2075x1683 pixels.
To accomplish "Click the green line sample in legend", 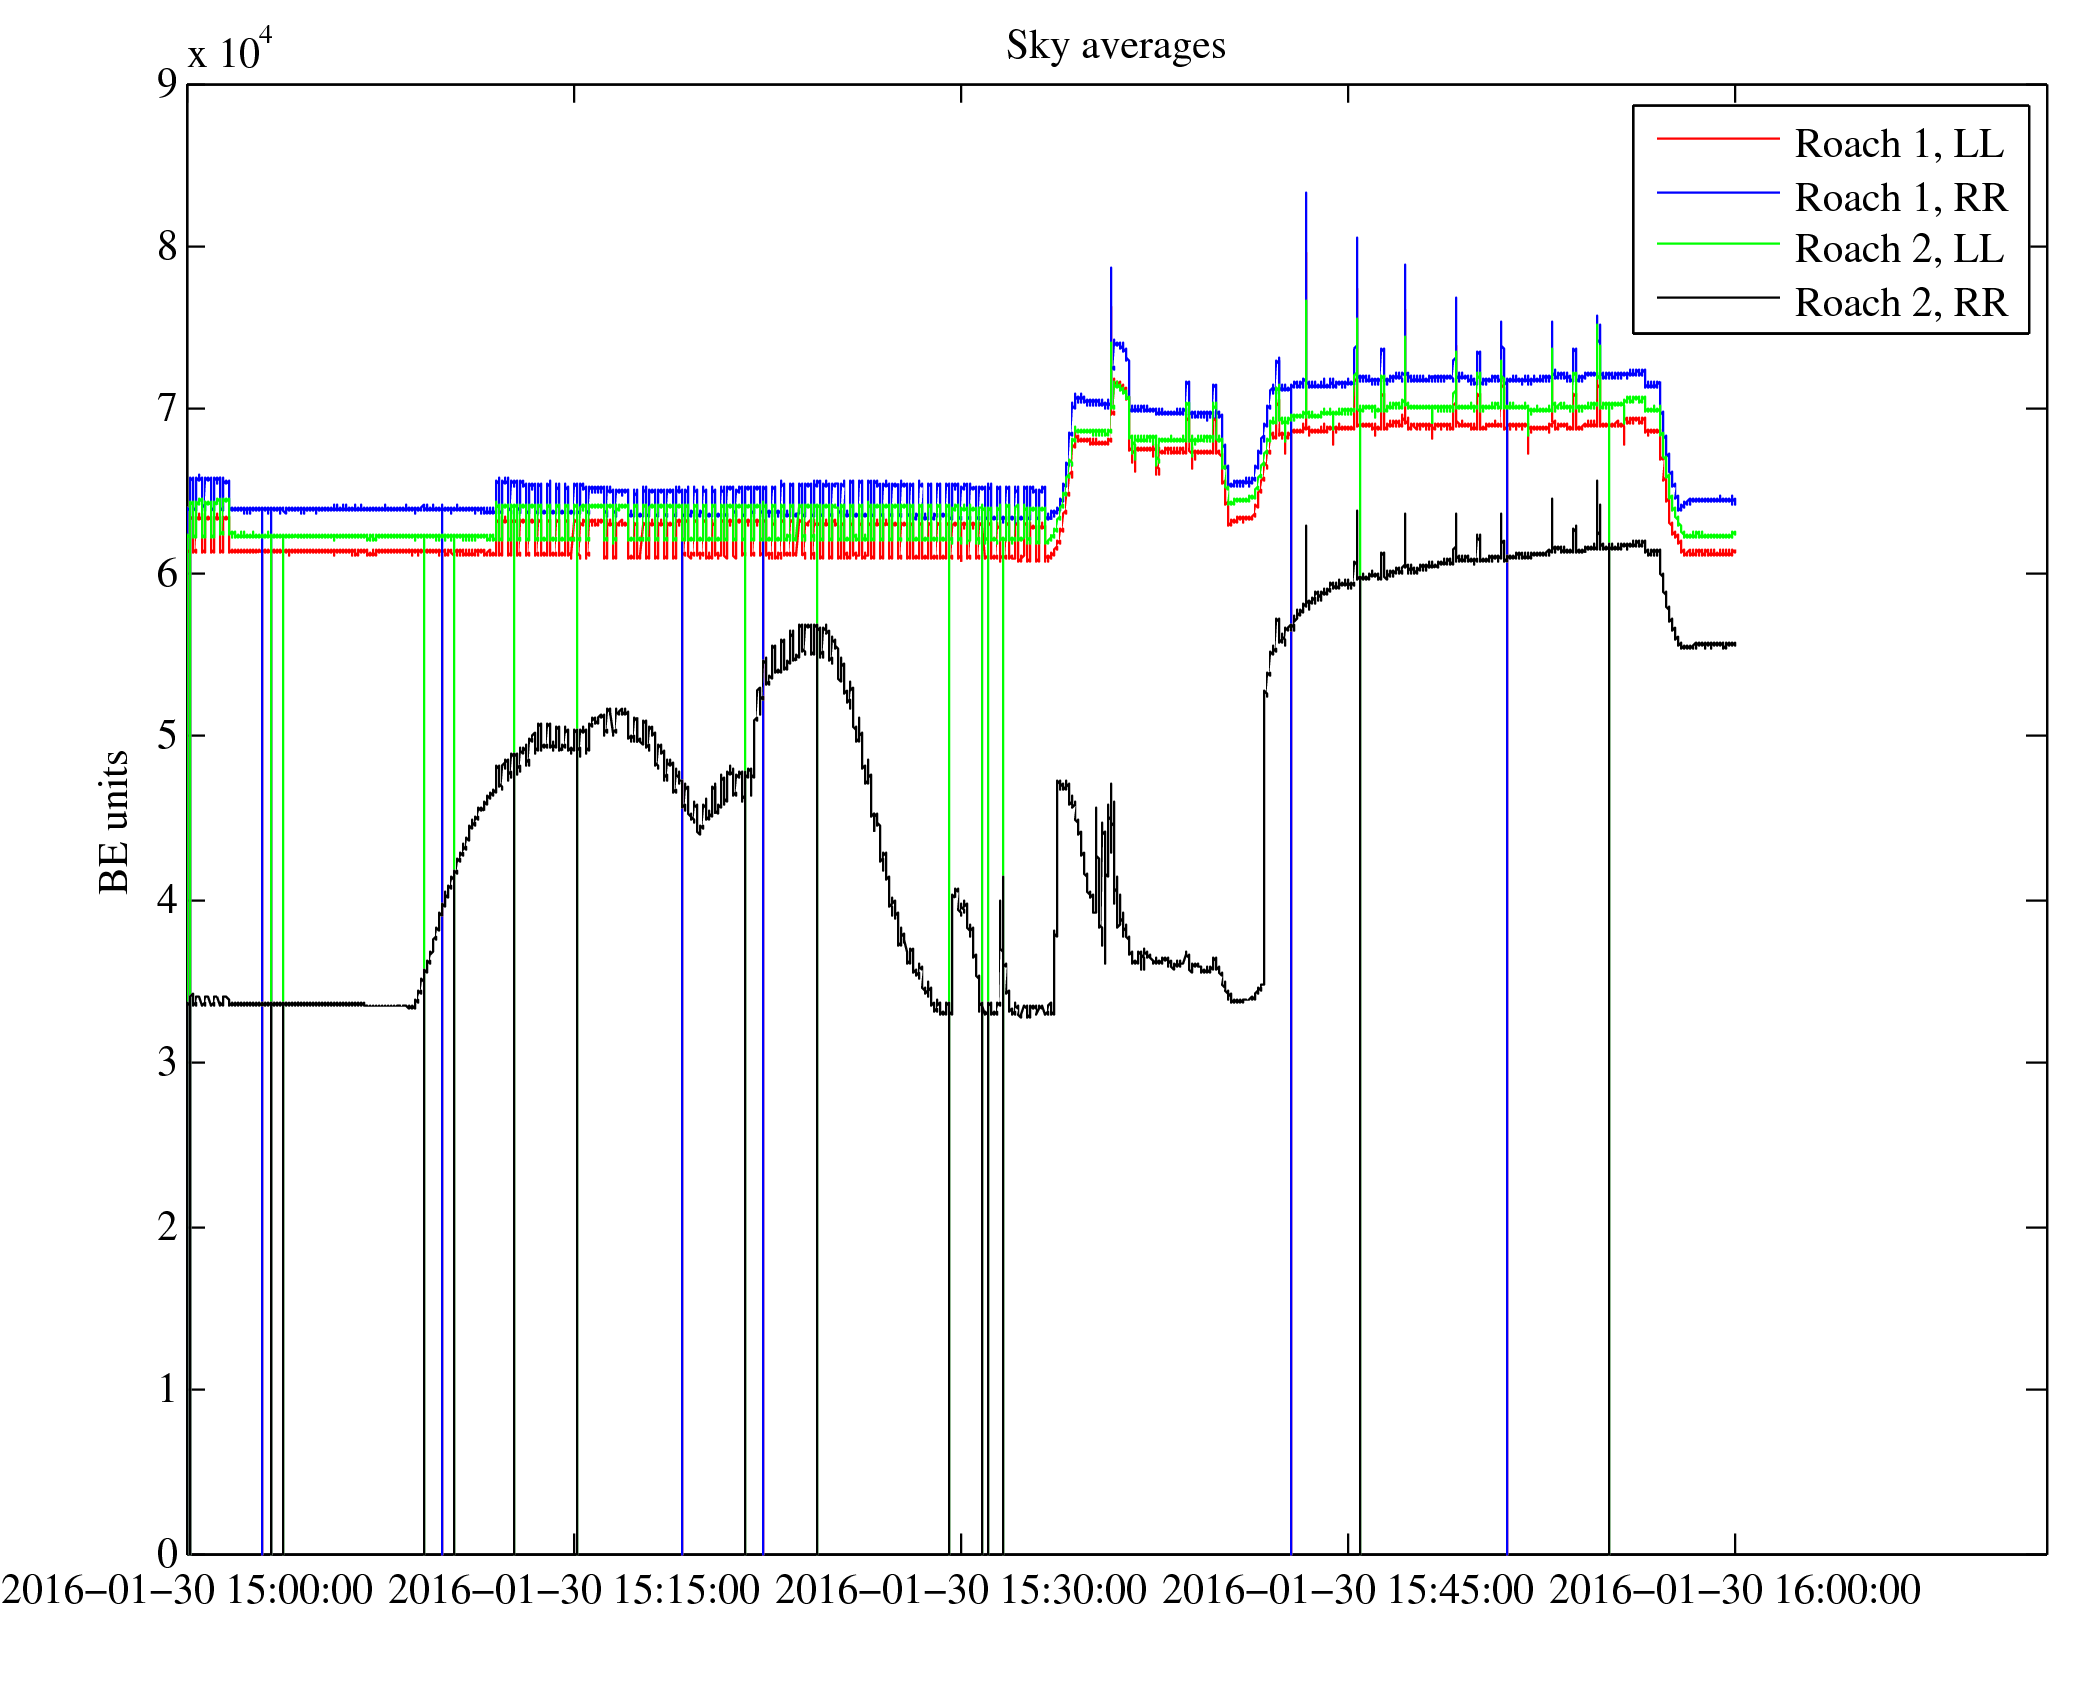I will point(1718,244).
